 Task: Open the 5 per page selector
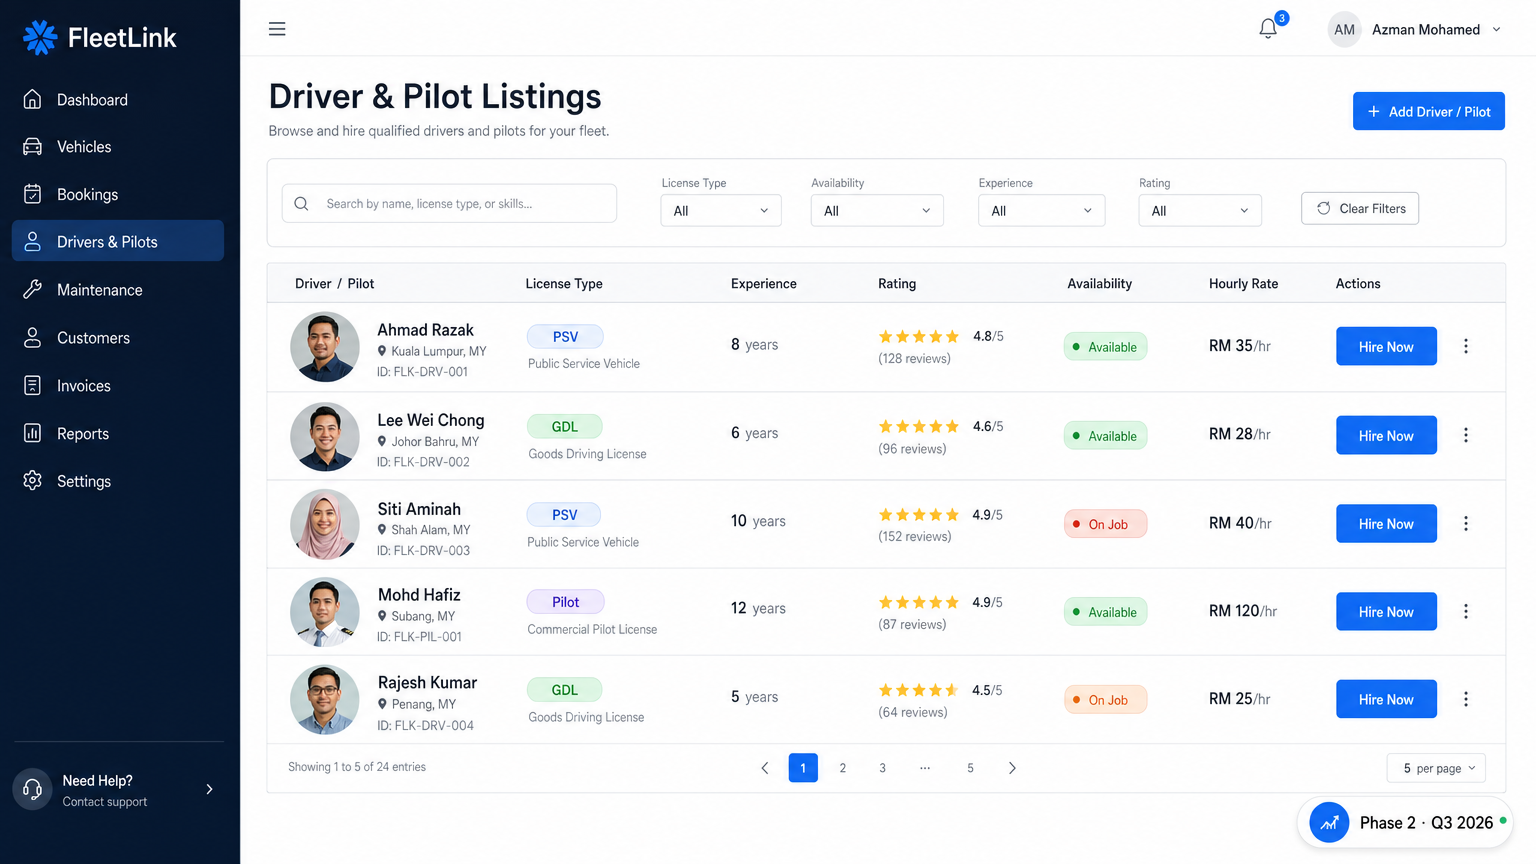pyautogui.click(x=1436, y=767)
